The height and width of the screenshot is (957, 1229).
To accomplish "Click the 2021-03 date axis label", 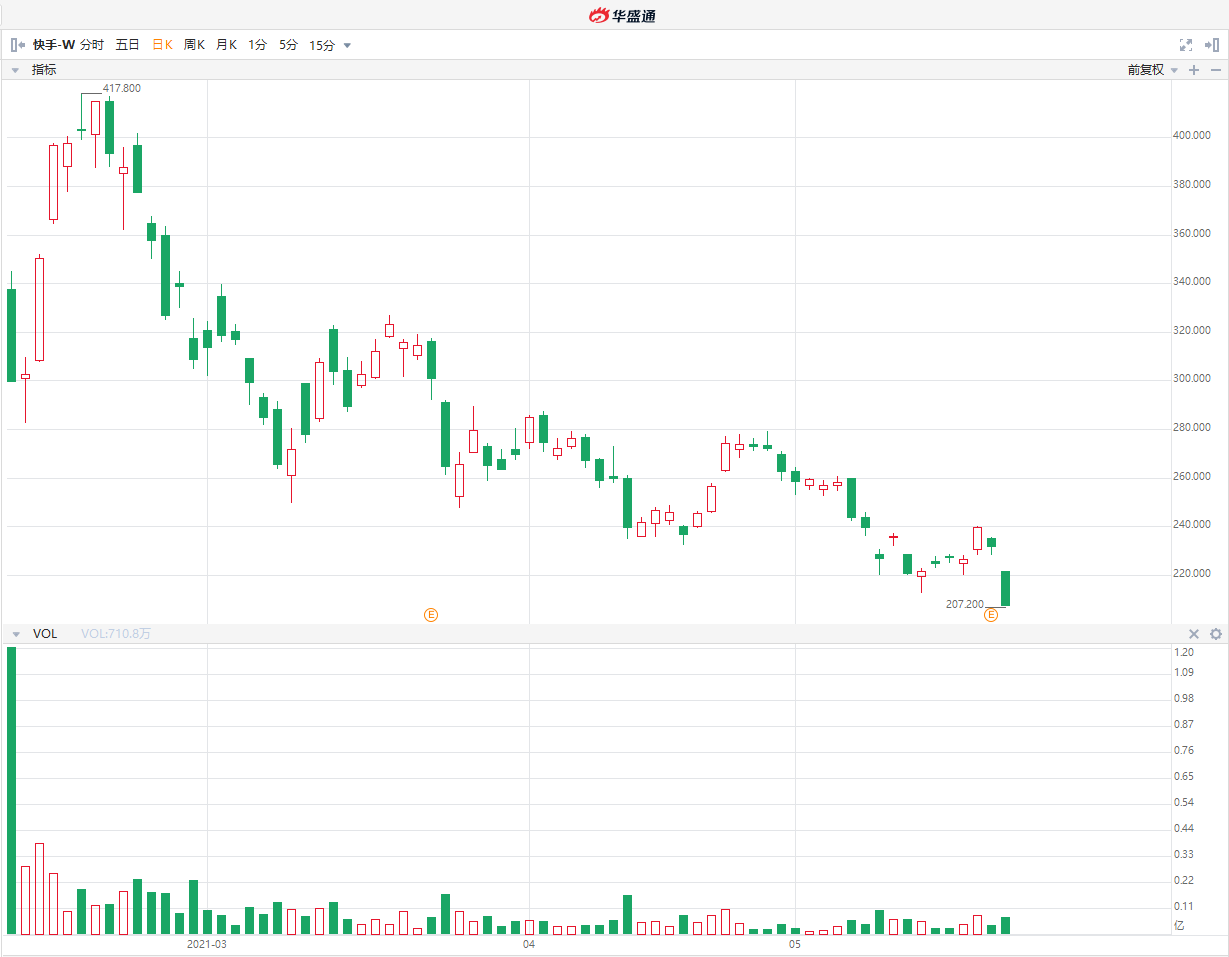I will click(207, 944).
